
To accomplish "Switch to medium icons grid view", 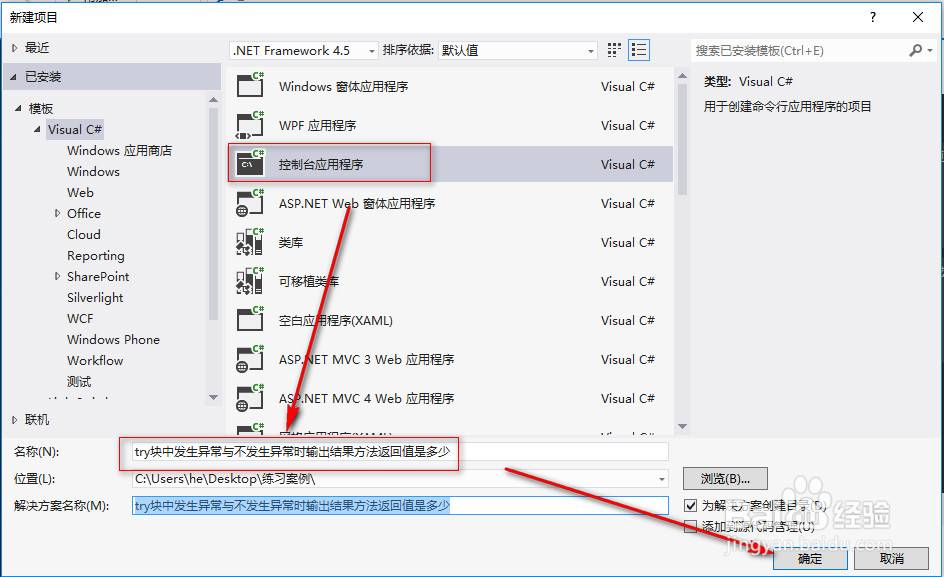I will coord(613,50).
